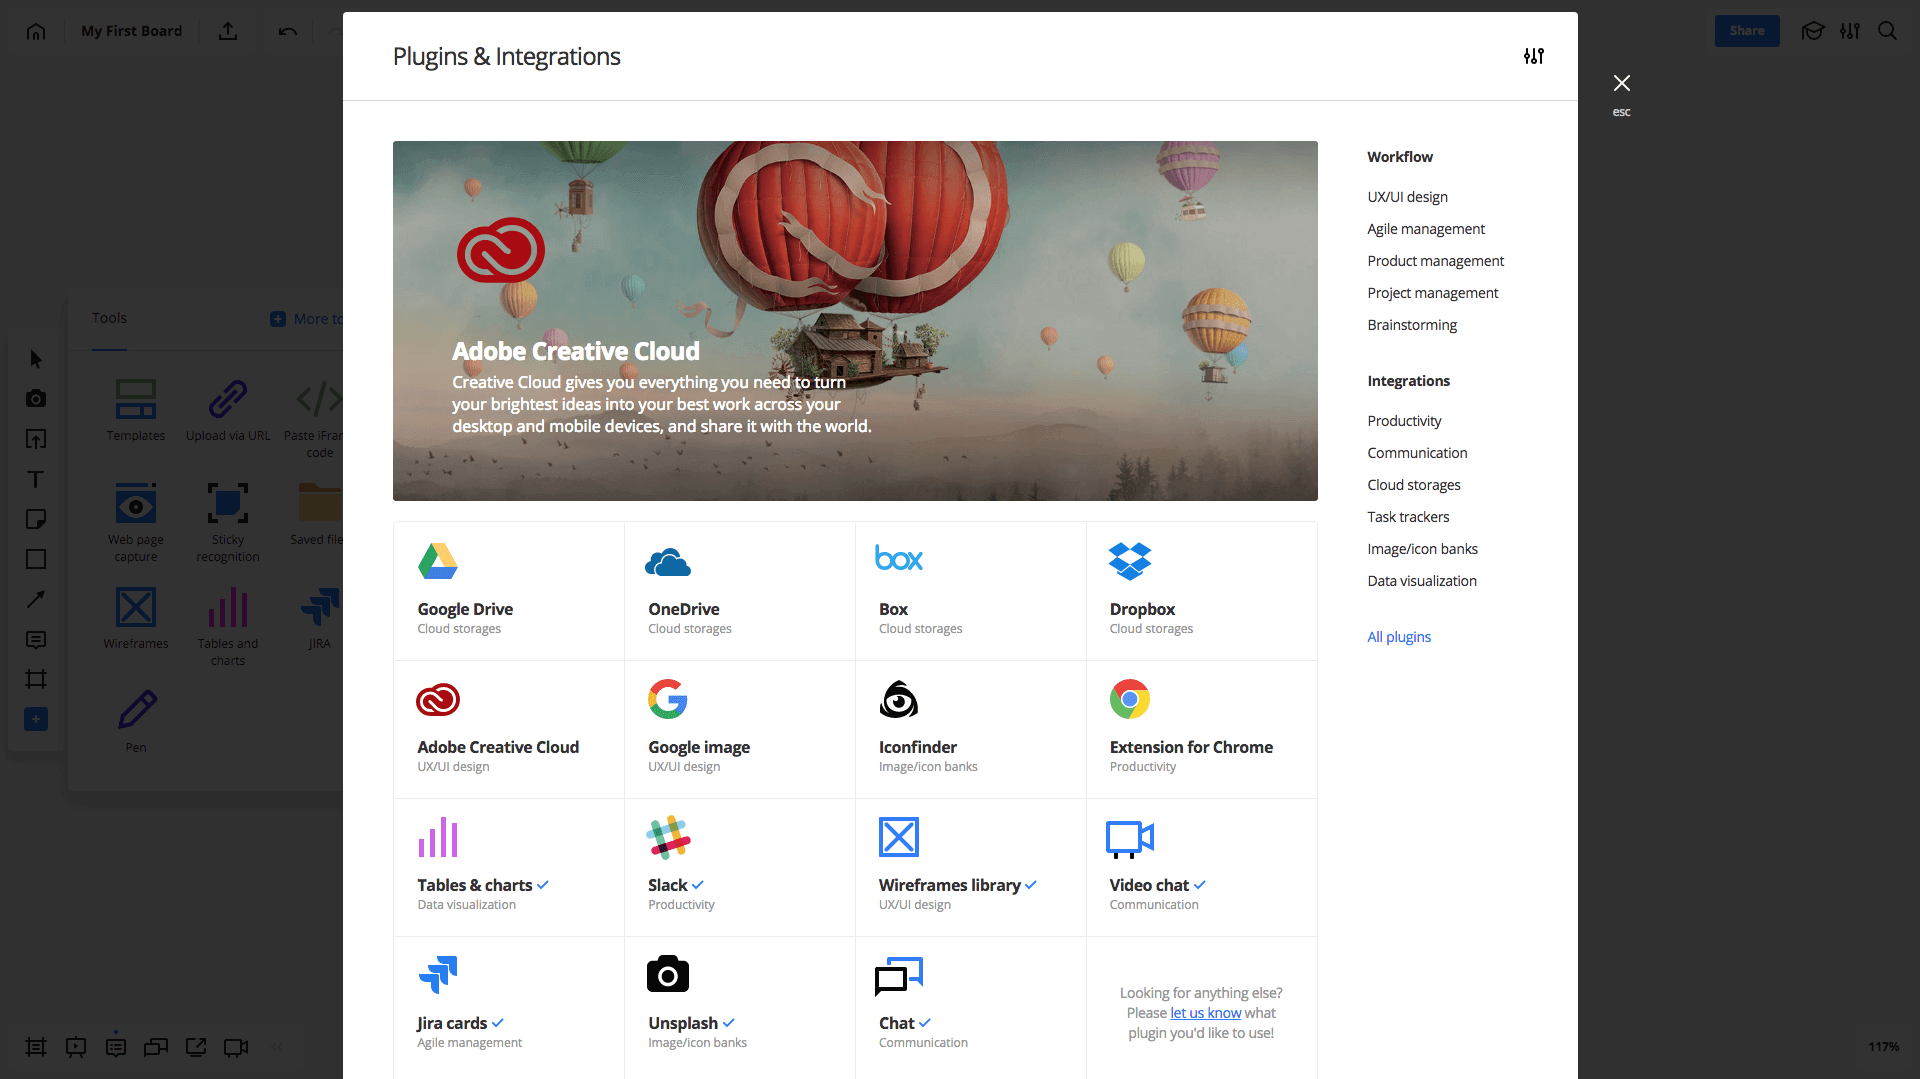Select the OneDrive cloud icon

(x=668, y=563)
